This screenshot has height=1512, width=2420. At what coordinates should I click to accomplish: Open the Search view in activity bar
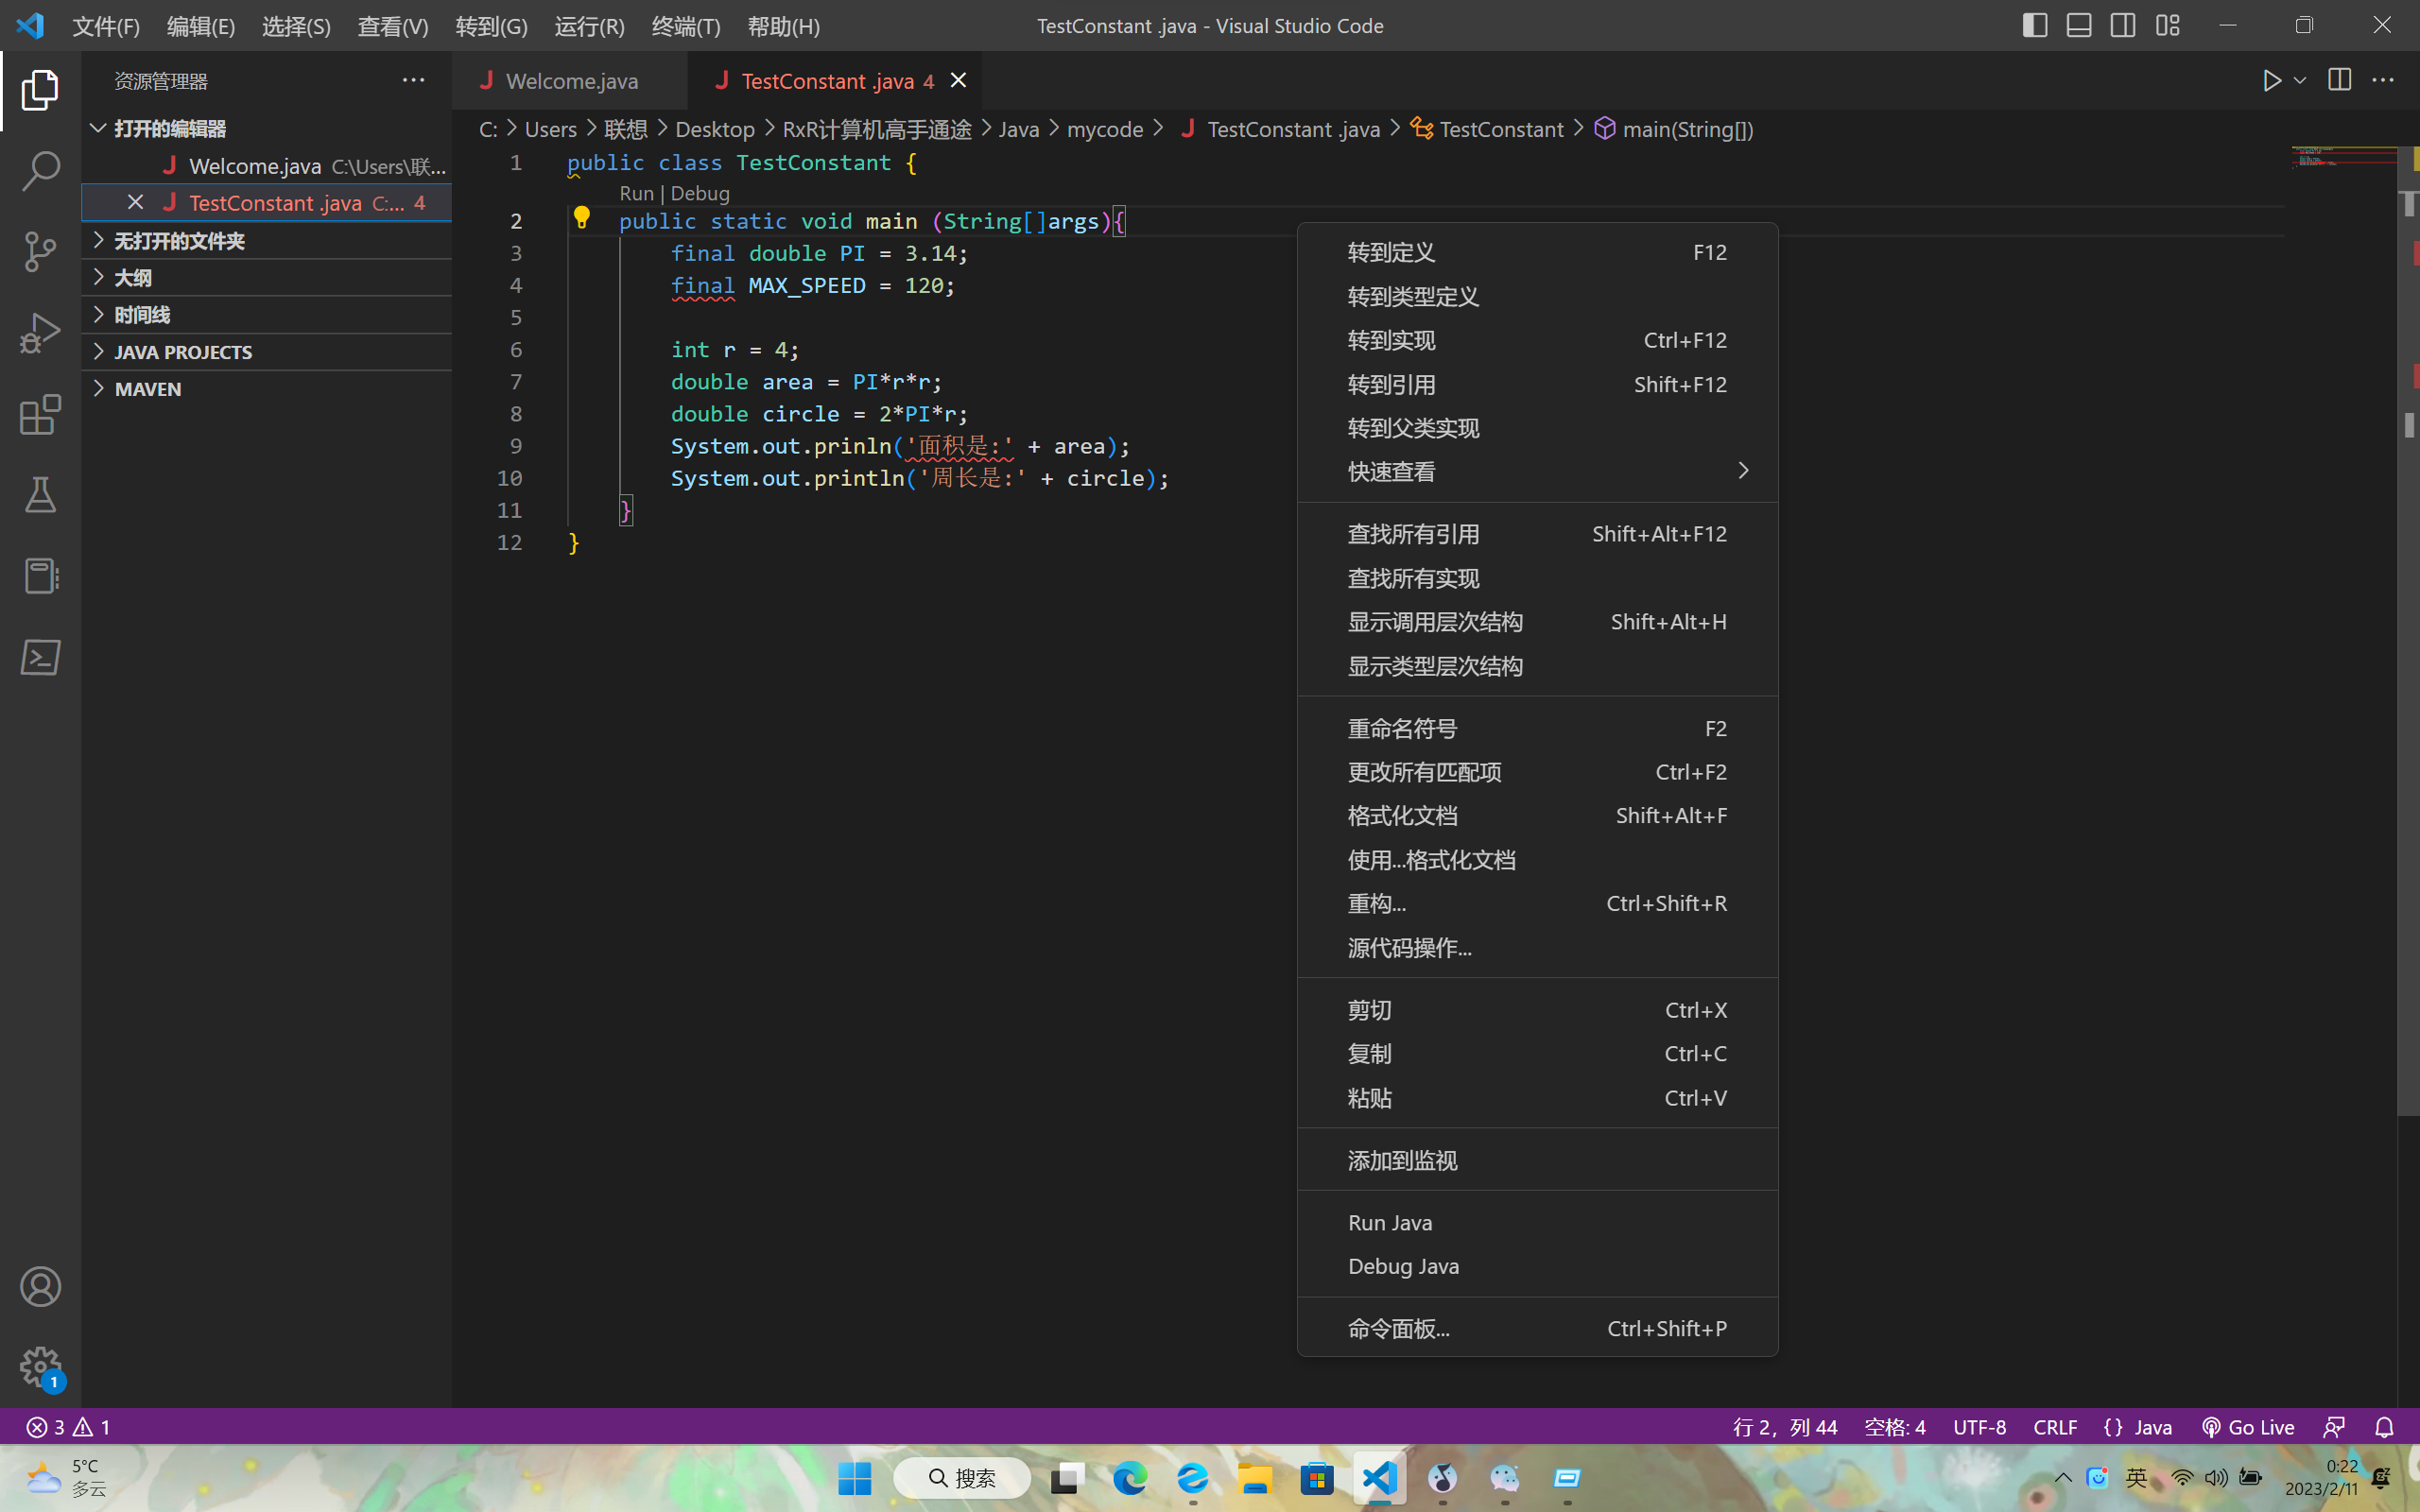point(40,171)
